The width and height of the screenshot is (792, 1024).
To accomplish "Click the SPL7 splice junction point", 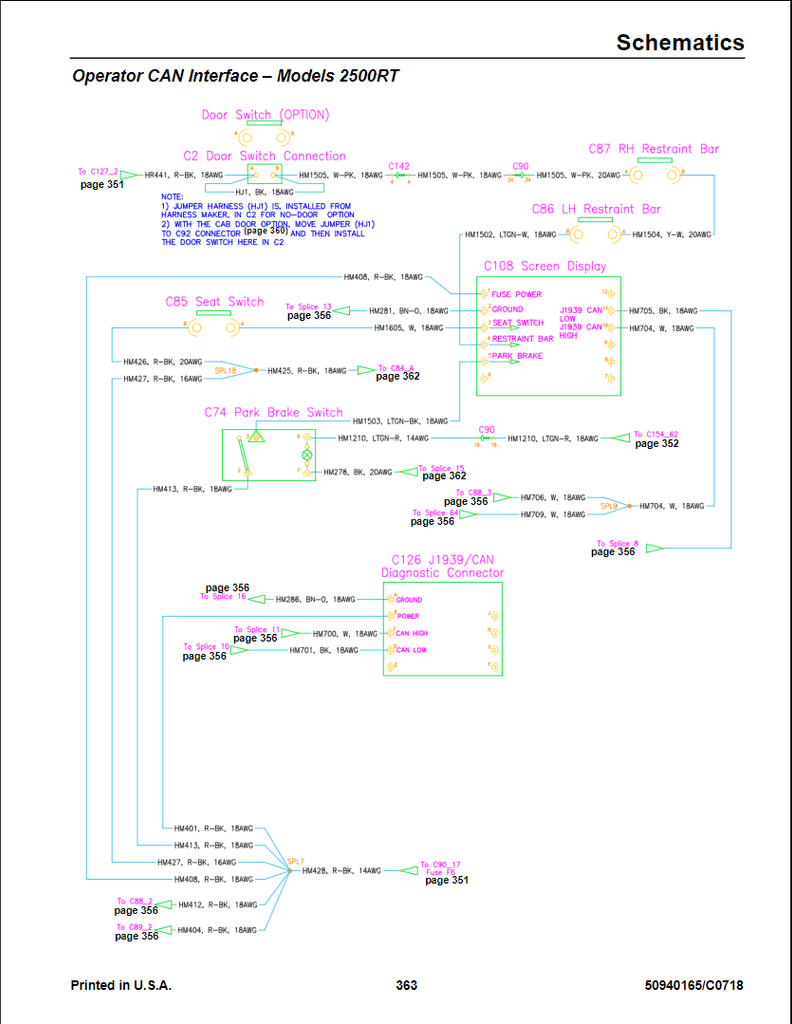I will pyautogui.click(x=290, y=871).
